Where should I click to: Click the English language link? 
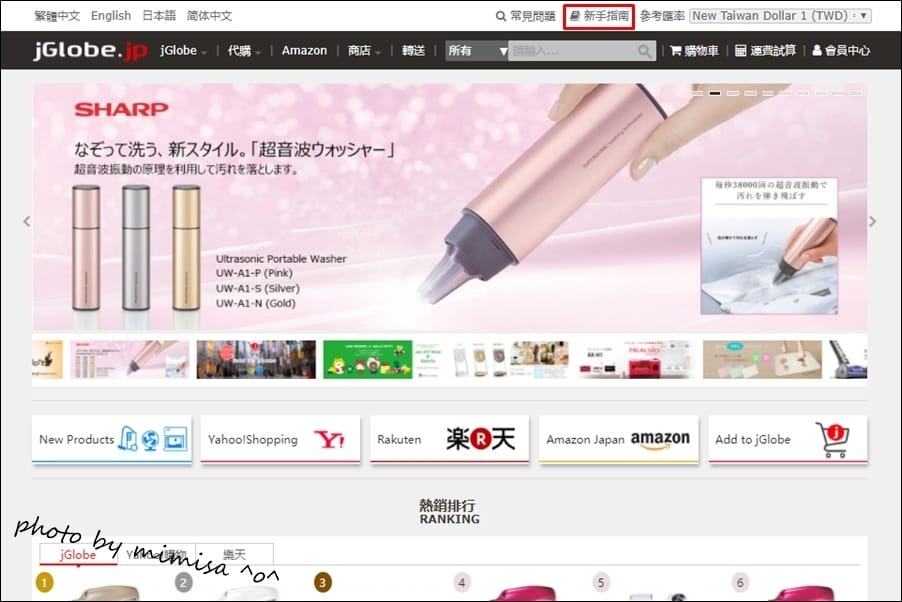pos(110,15)
